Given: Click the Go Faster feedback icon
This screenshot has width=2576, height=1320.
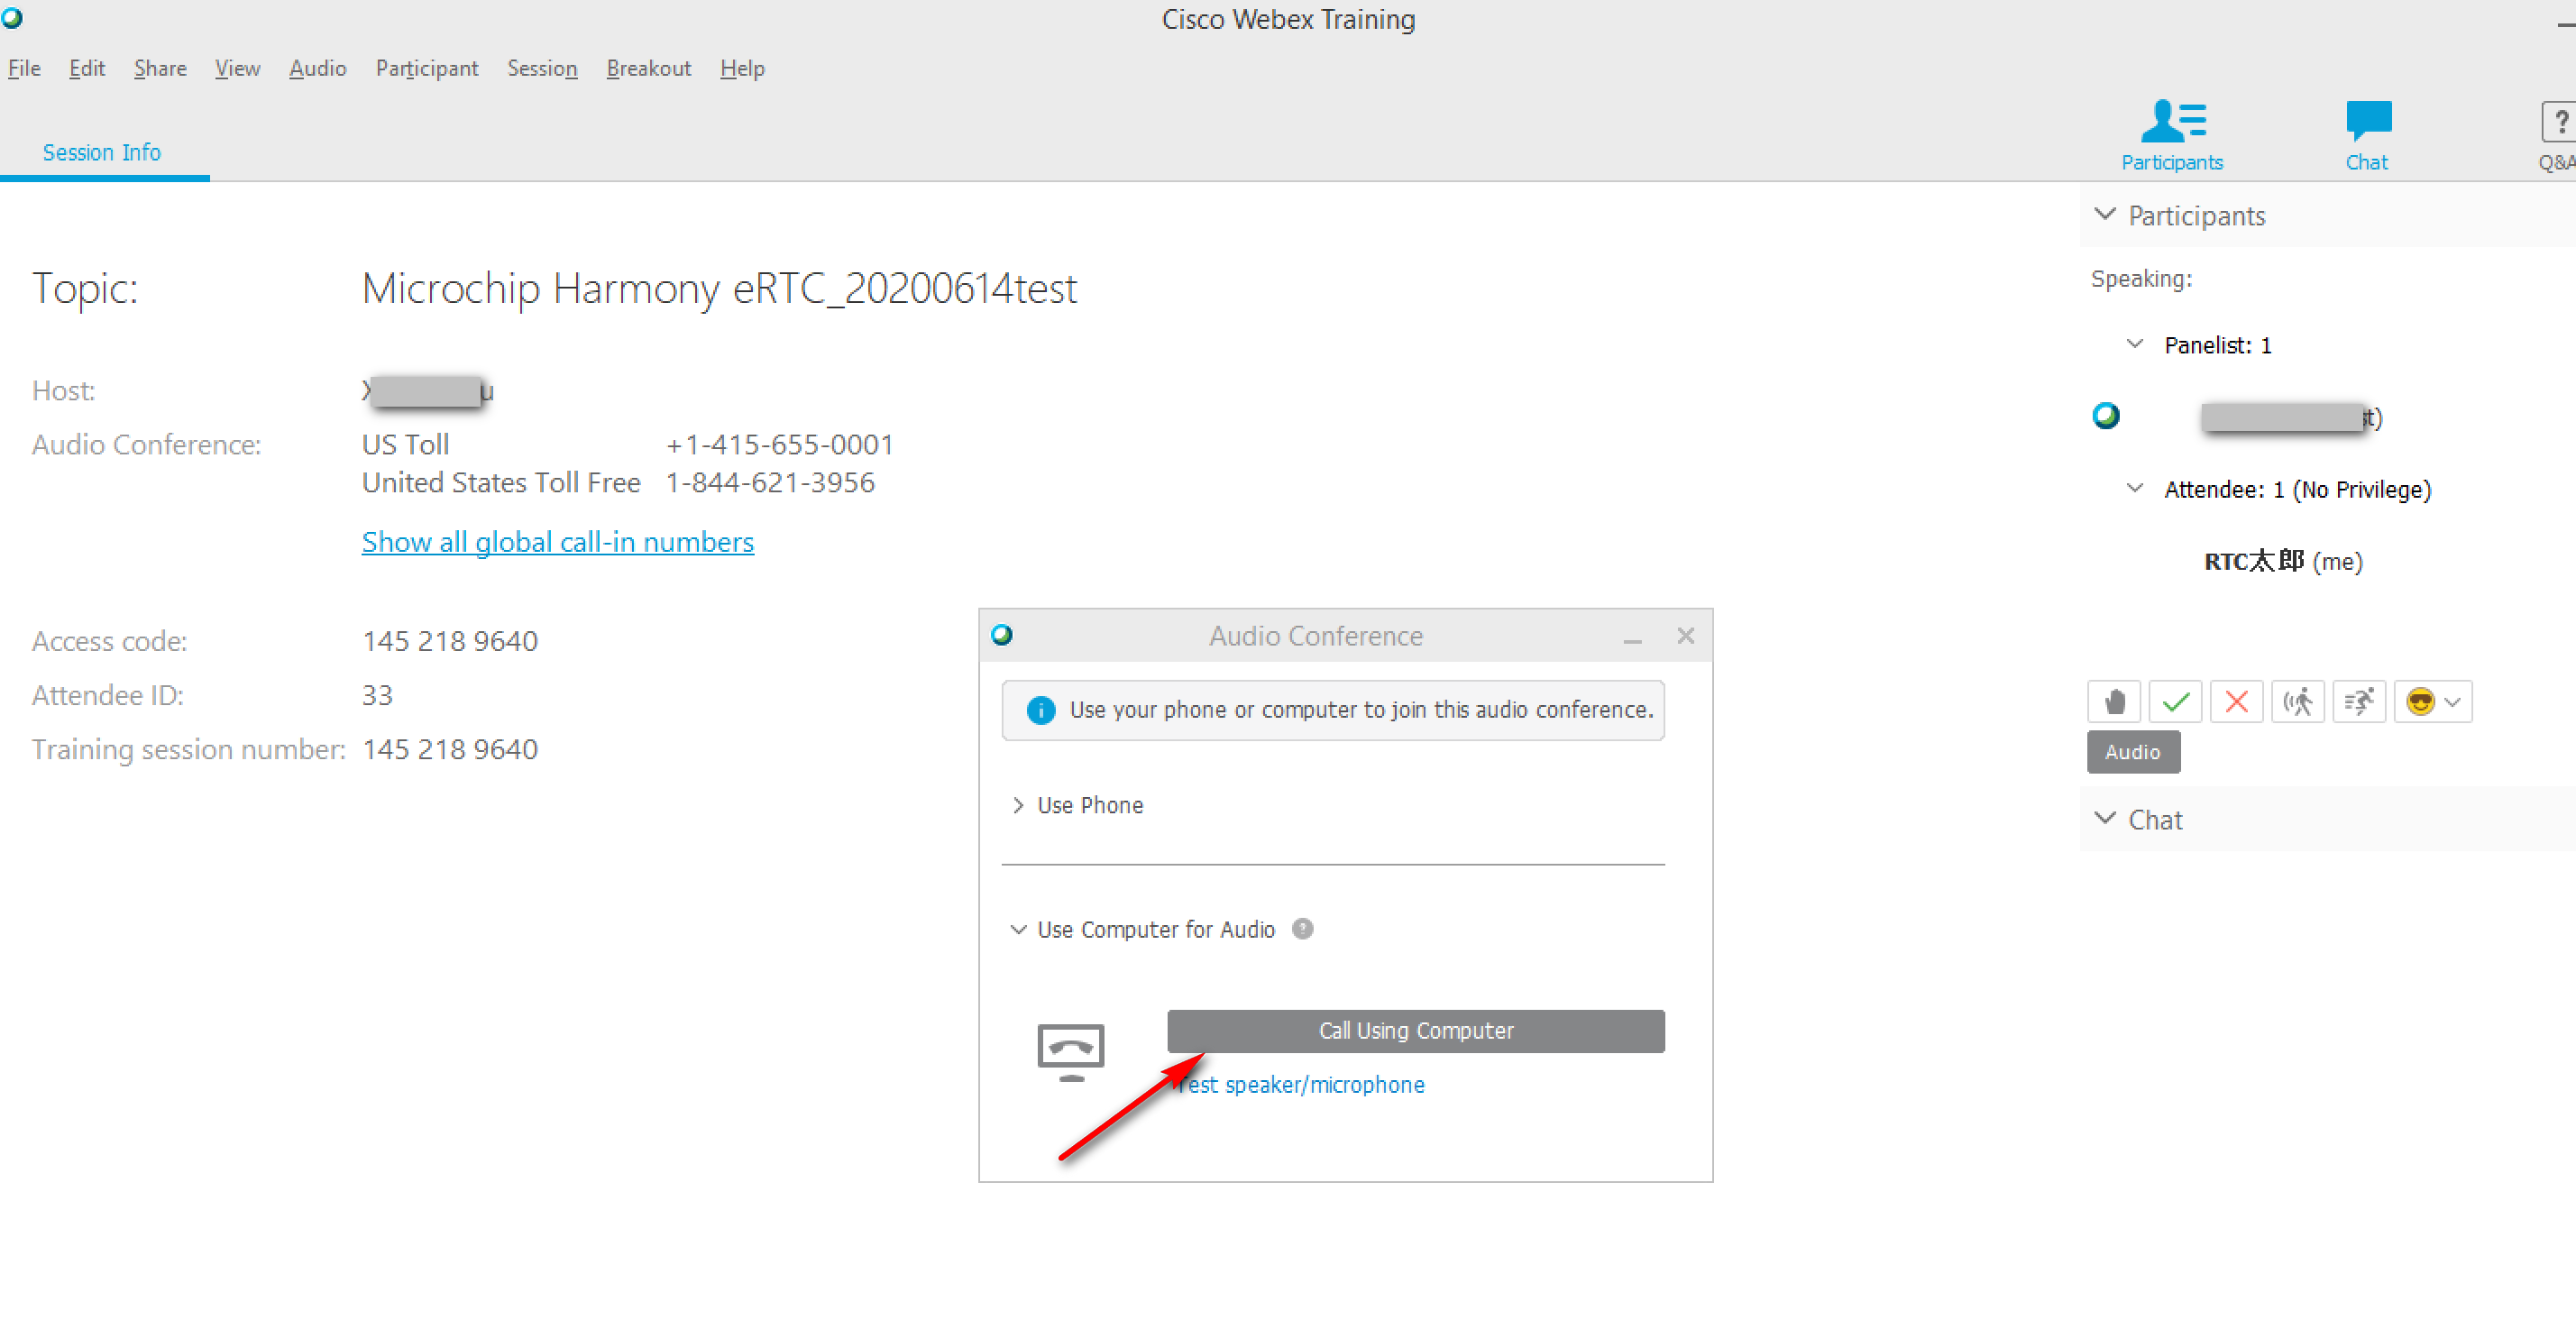Looking at the screenshot, I should tap(2359, 702).
